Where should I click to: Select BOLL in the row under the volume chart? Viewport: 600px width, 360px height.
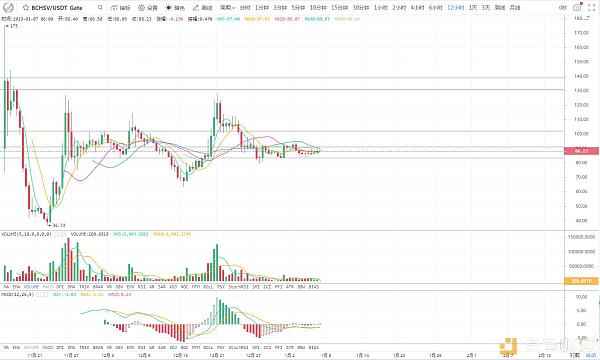click(208, 287)
